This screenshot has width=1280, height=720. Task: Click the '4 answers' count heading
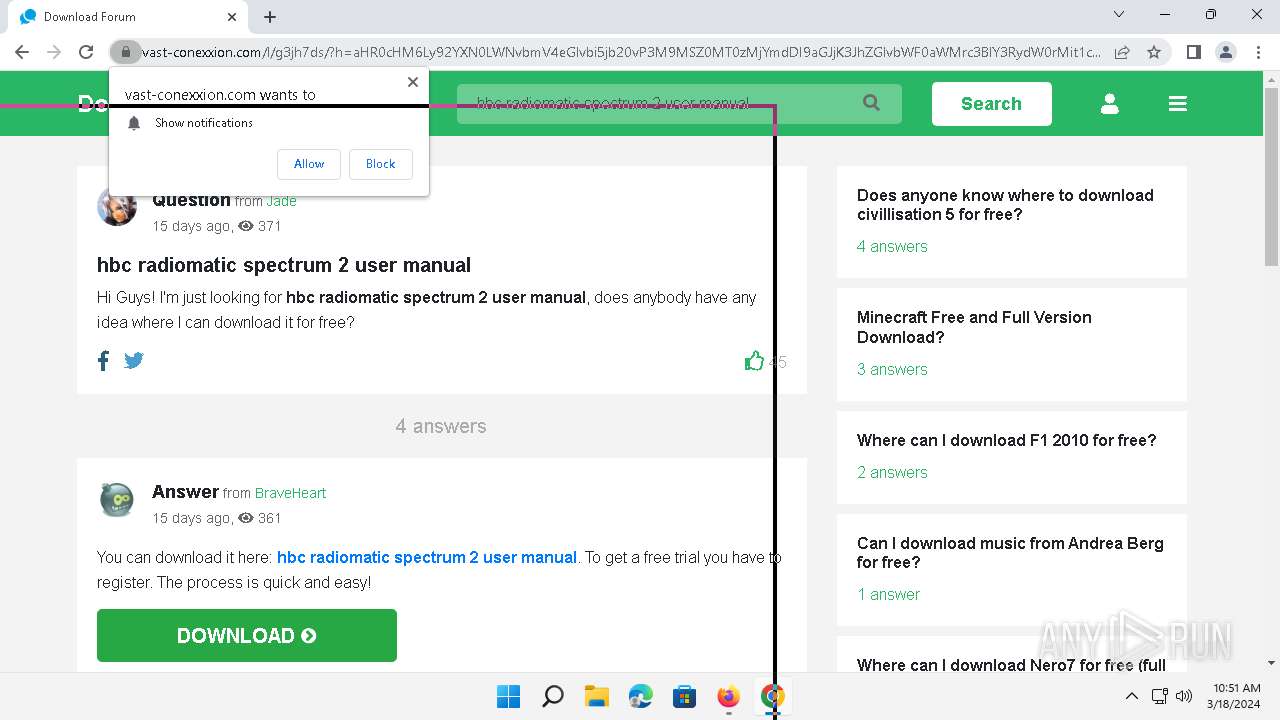[441, 426]
